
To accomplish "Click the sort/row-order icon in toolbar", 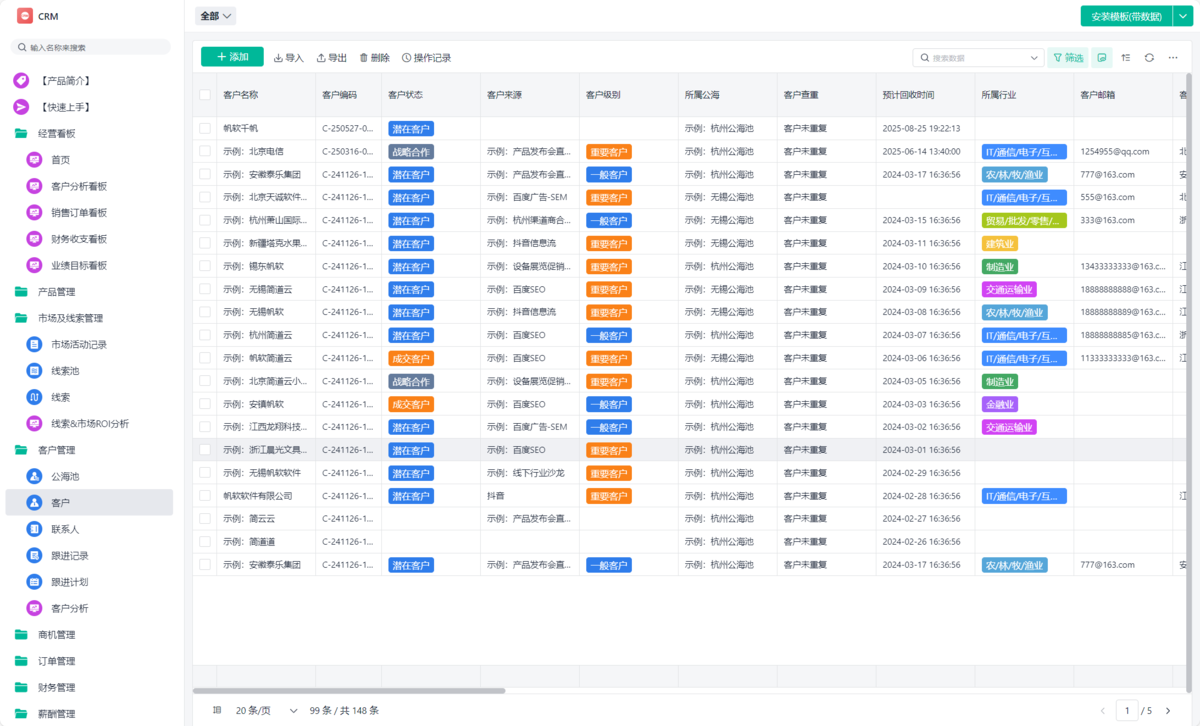I will click(x=1126, y=58).
